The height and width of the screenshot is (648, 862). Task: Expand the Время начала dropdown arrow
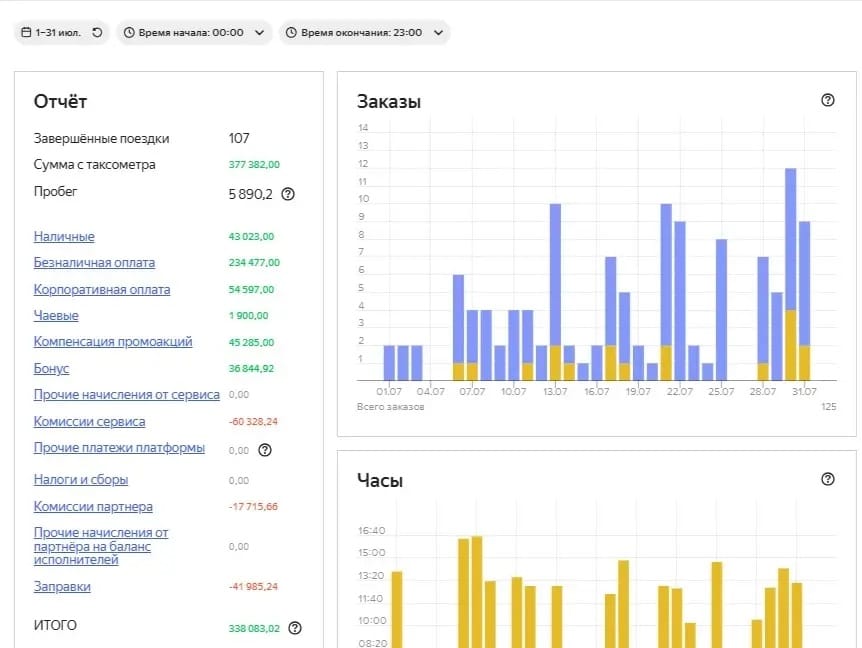coord(259,32)
